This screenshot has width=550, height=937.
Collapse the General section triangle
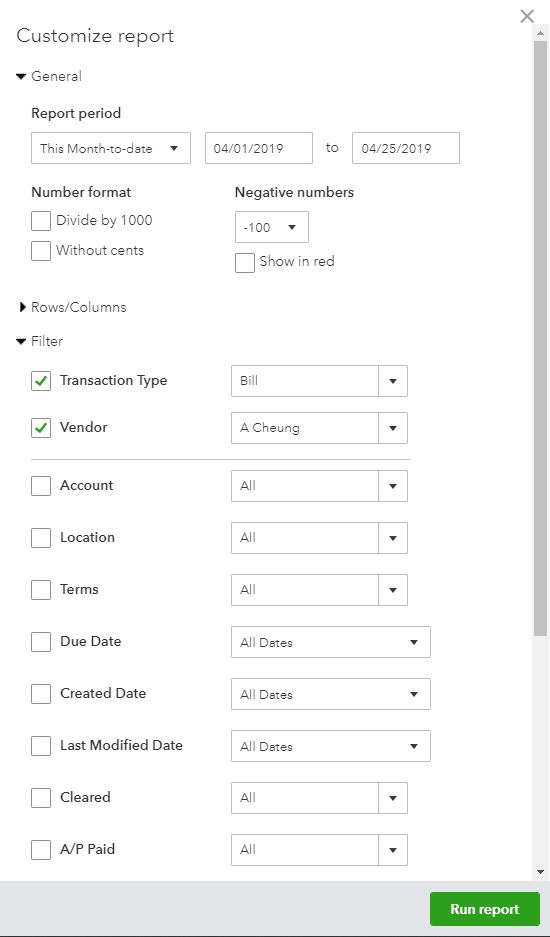tap(22, 76)
